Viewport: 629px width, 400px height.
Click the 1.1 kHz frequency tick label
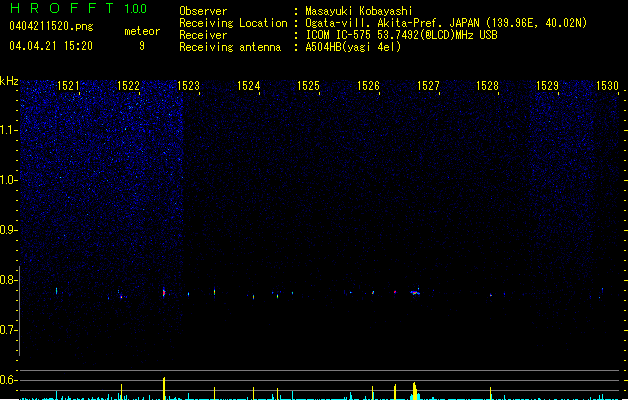tap(8, 130)
